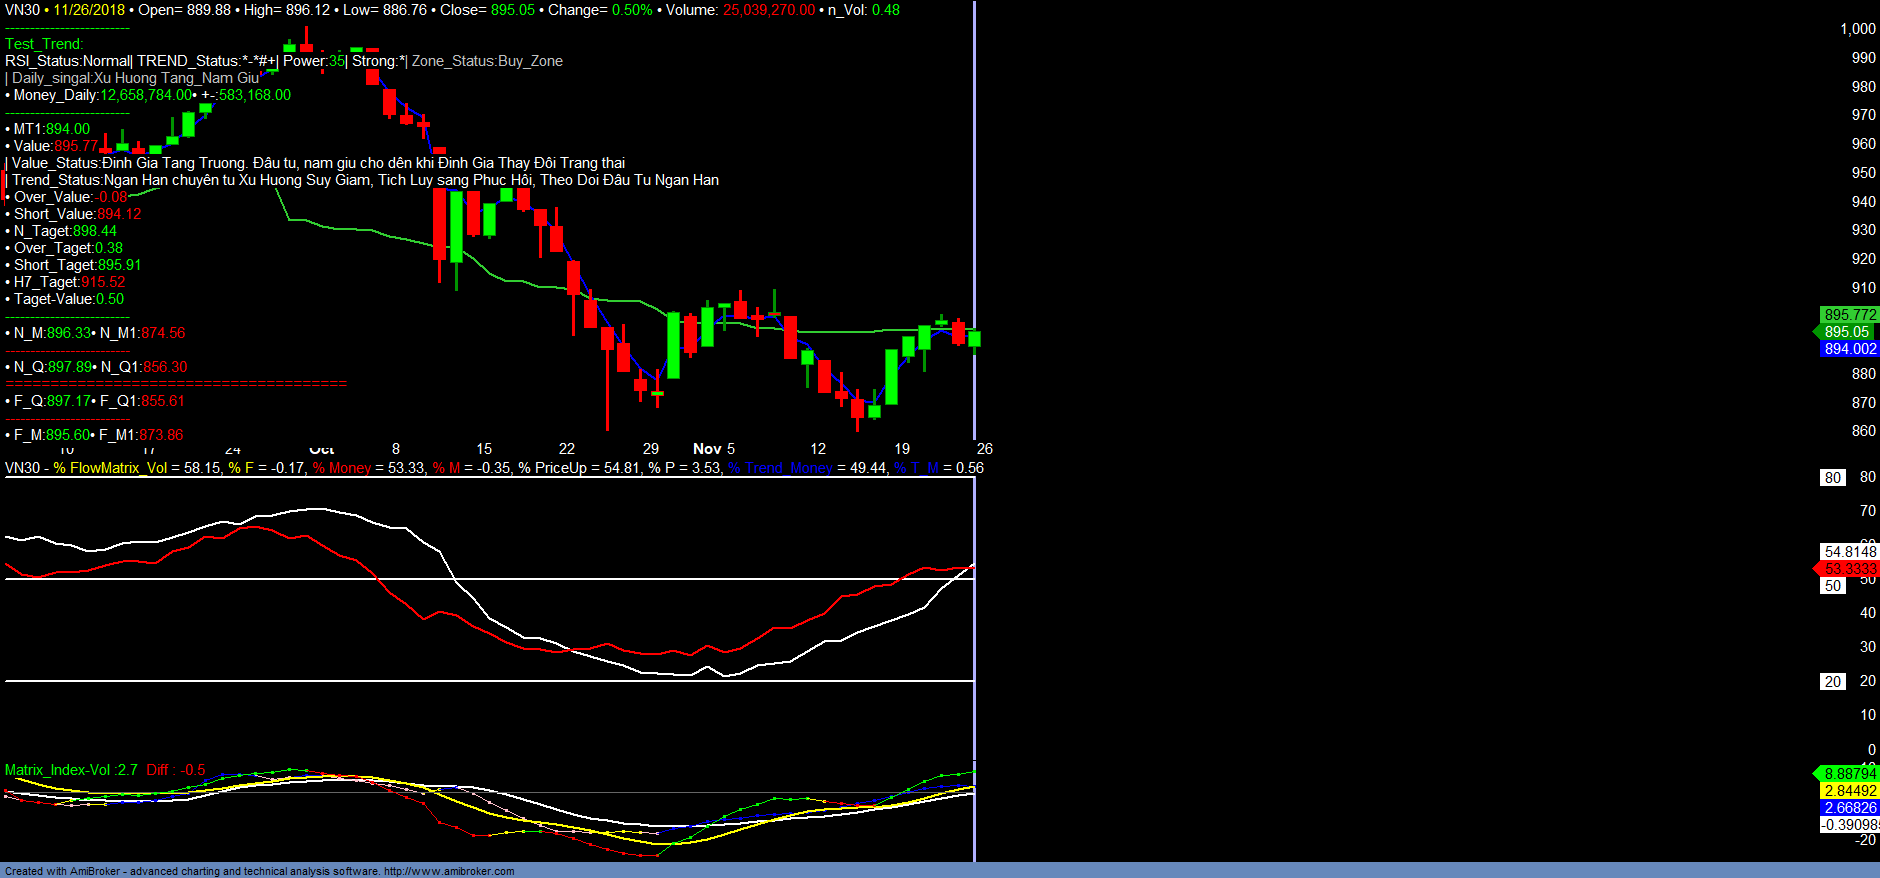1880x878 pixels.
Task: Click the Matrix_Index-Vol pane label
Action: 71,770
